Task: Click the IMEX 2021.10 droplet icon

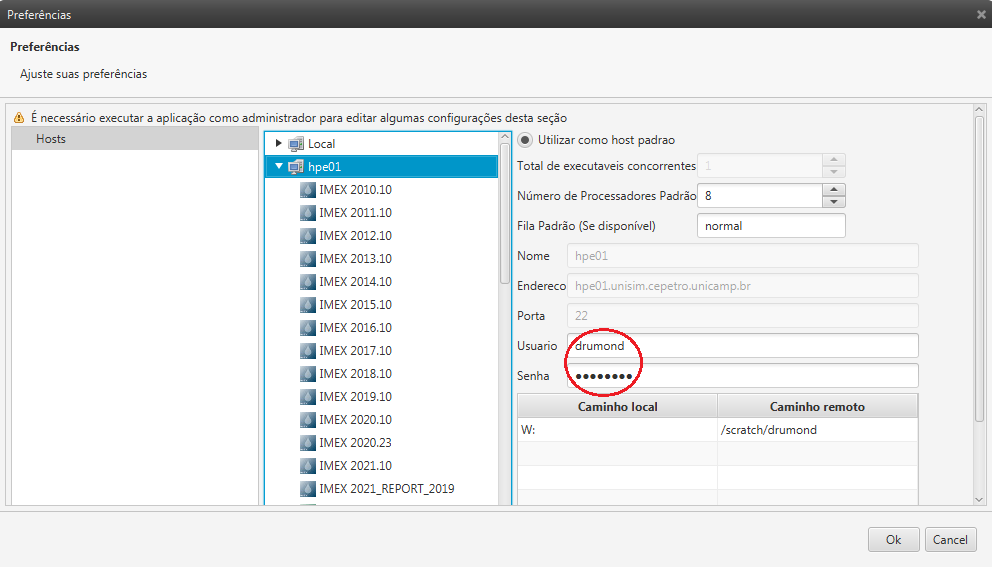Action: [x=307, y=466]
